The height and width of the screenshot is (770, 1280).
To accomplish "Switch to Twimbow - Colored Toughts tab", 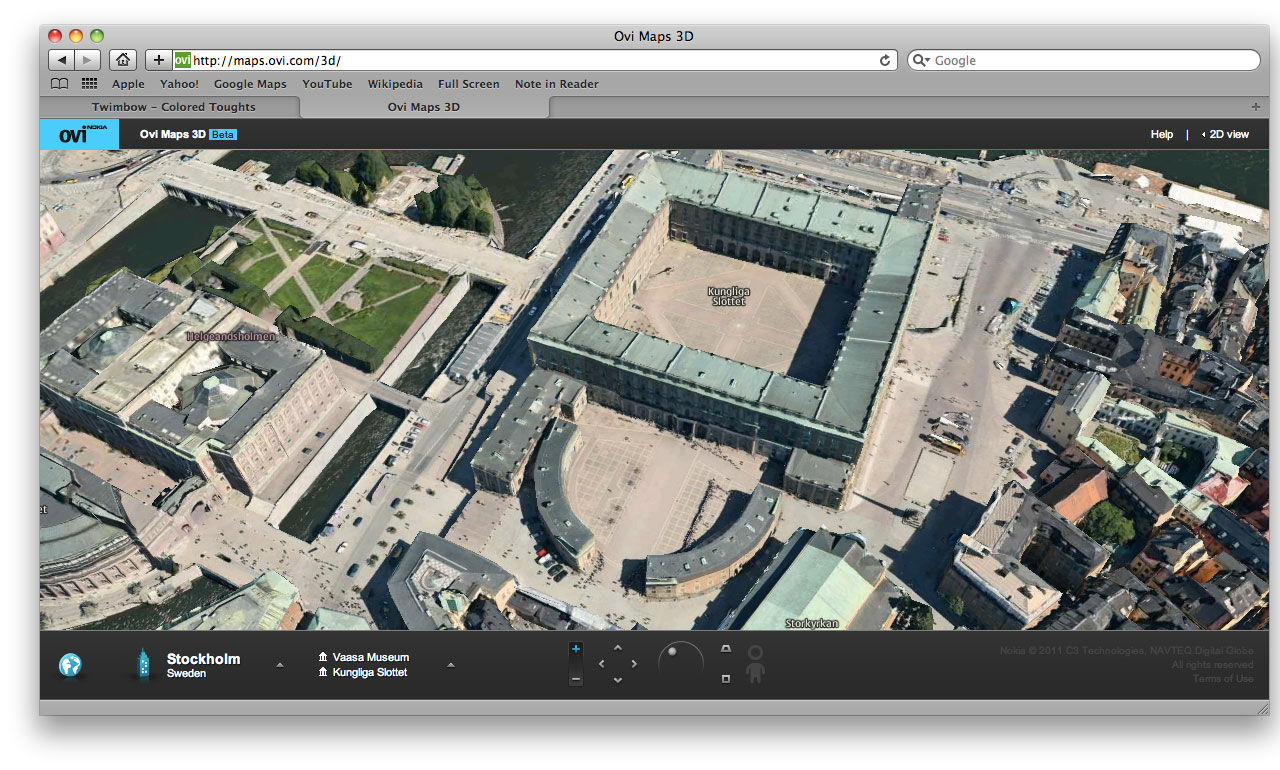I will (x=173, y=107).
